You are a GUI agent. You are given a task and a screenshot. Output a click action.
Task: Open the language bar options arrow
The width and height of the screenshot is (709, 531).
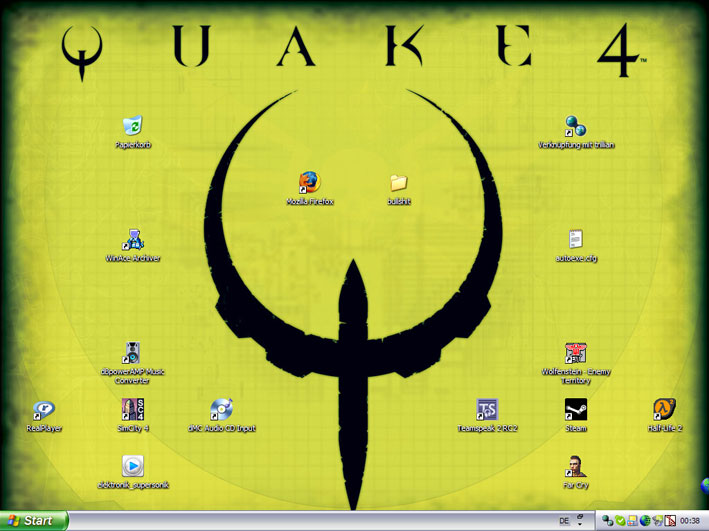[x=580, y=524]
